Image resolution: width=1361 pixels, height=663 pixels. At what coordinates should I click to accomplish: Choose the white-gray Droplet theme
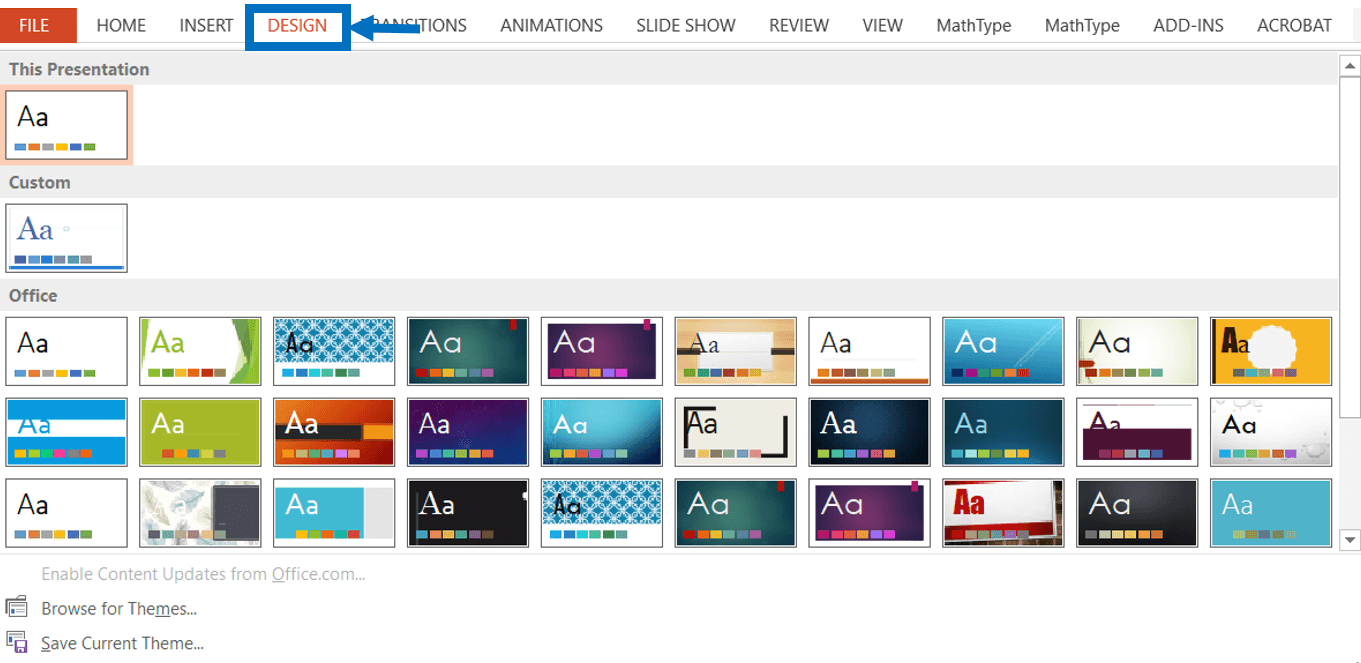pyautogui.click(x=1272, y=432)
